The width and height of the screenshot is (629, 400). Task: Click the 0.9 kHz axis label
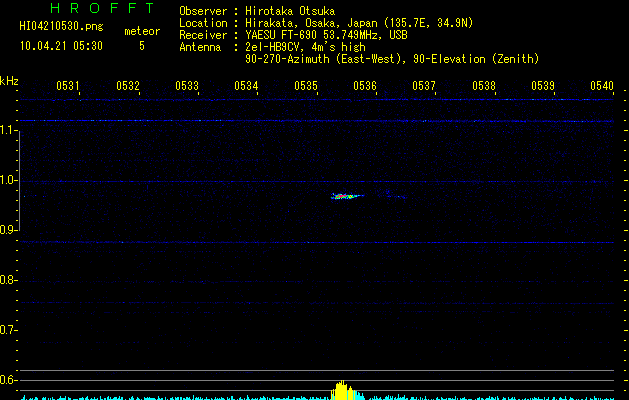[x=8, y=230]
